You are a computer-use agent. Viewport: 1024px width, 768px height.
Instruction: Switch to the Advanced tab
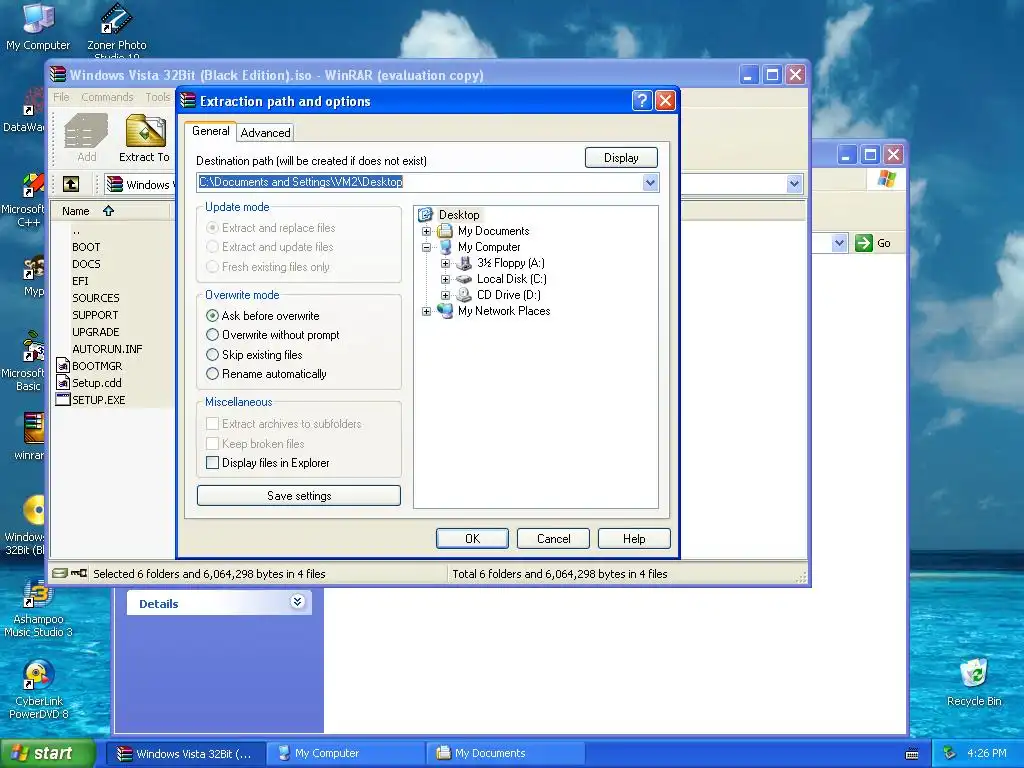coord(265,133)
